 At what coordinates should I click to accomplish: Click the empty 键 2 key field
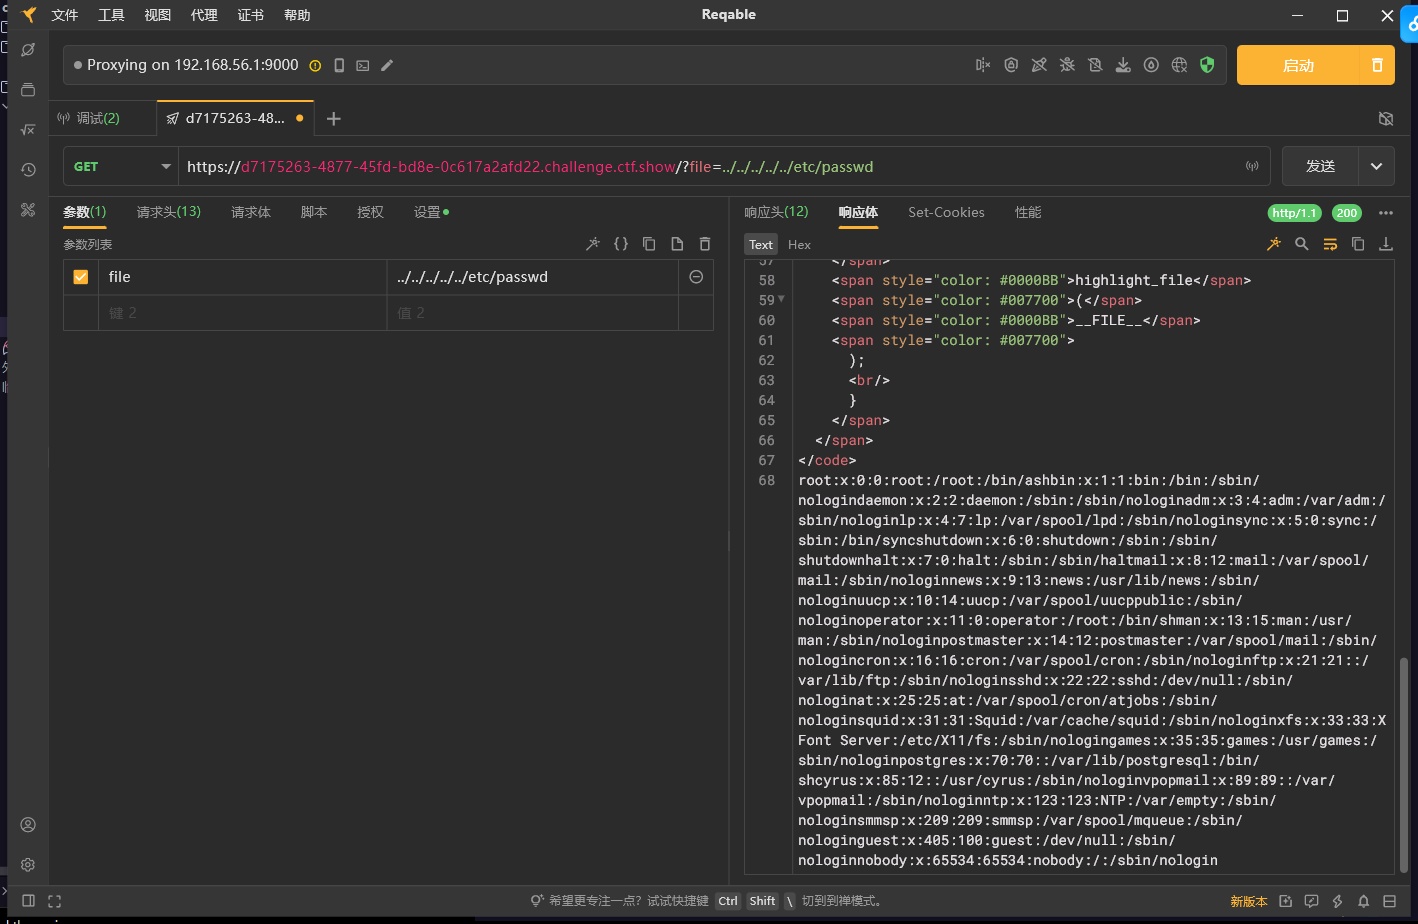[242, 313]
